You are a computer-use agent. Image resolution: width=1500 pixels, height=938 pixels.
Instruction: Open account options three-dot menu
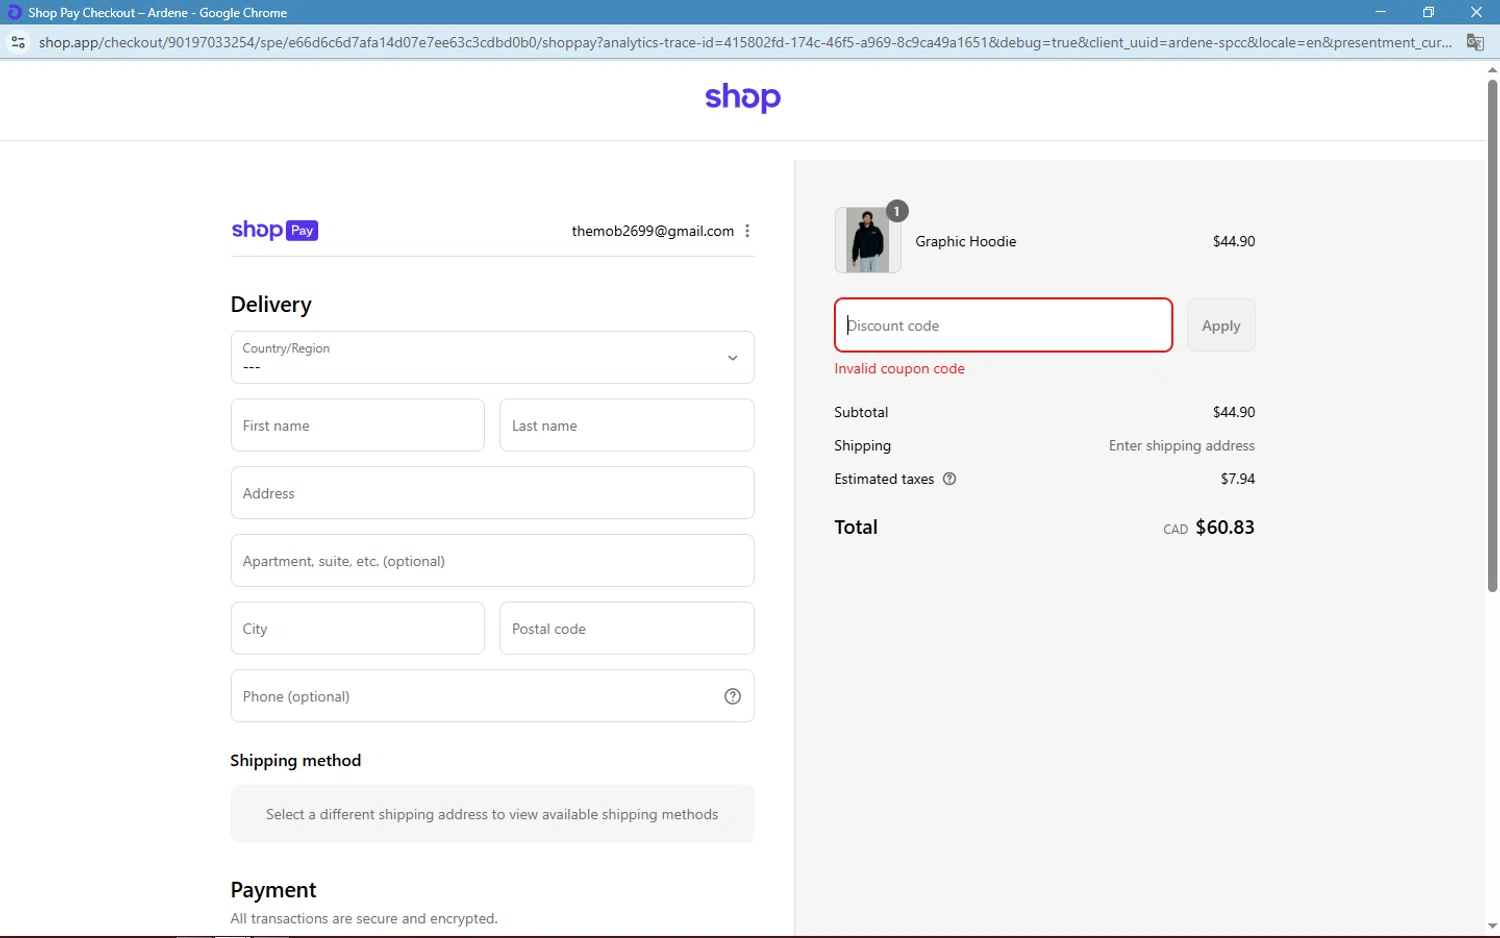click(x=747, y=231)
